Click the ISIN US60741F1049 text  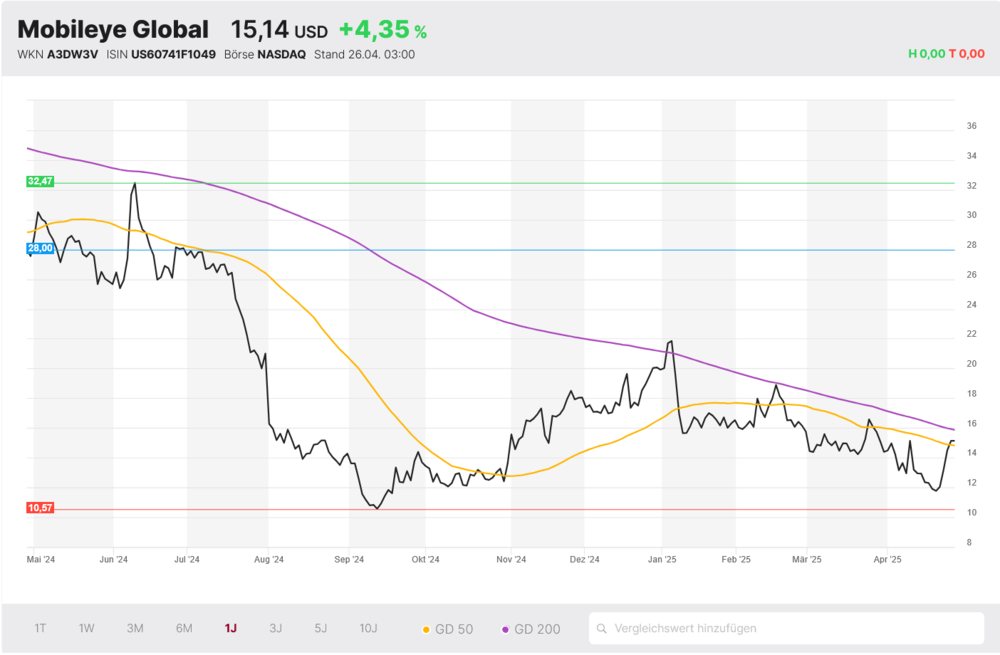pos(161,55)
